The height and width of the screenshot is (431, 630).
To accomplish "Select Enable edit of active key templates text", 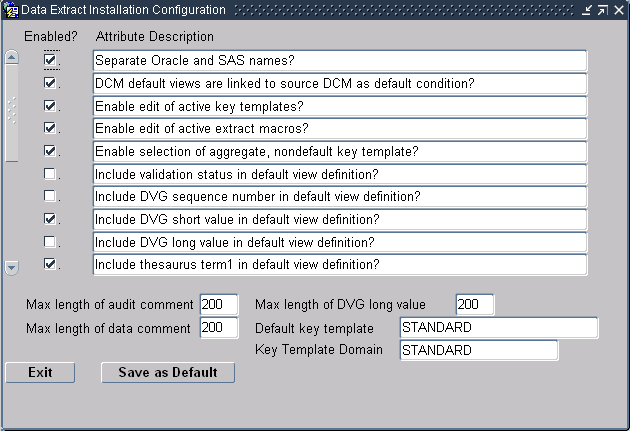I will coord(199,106).
